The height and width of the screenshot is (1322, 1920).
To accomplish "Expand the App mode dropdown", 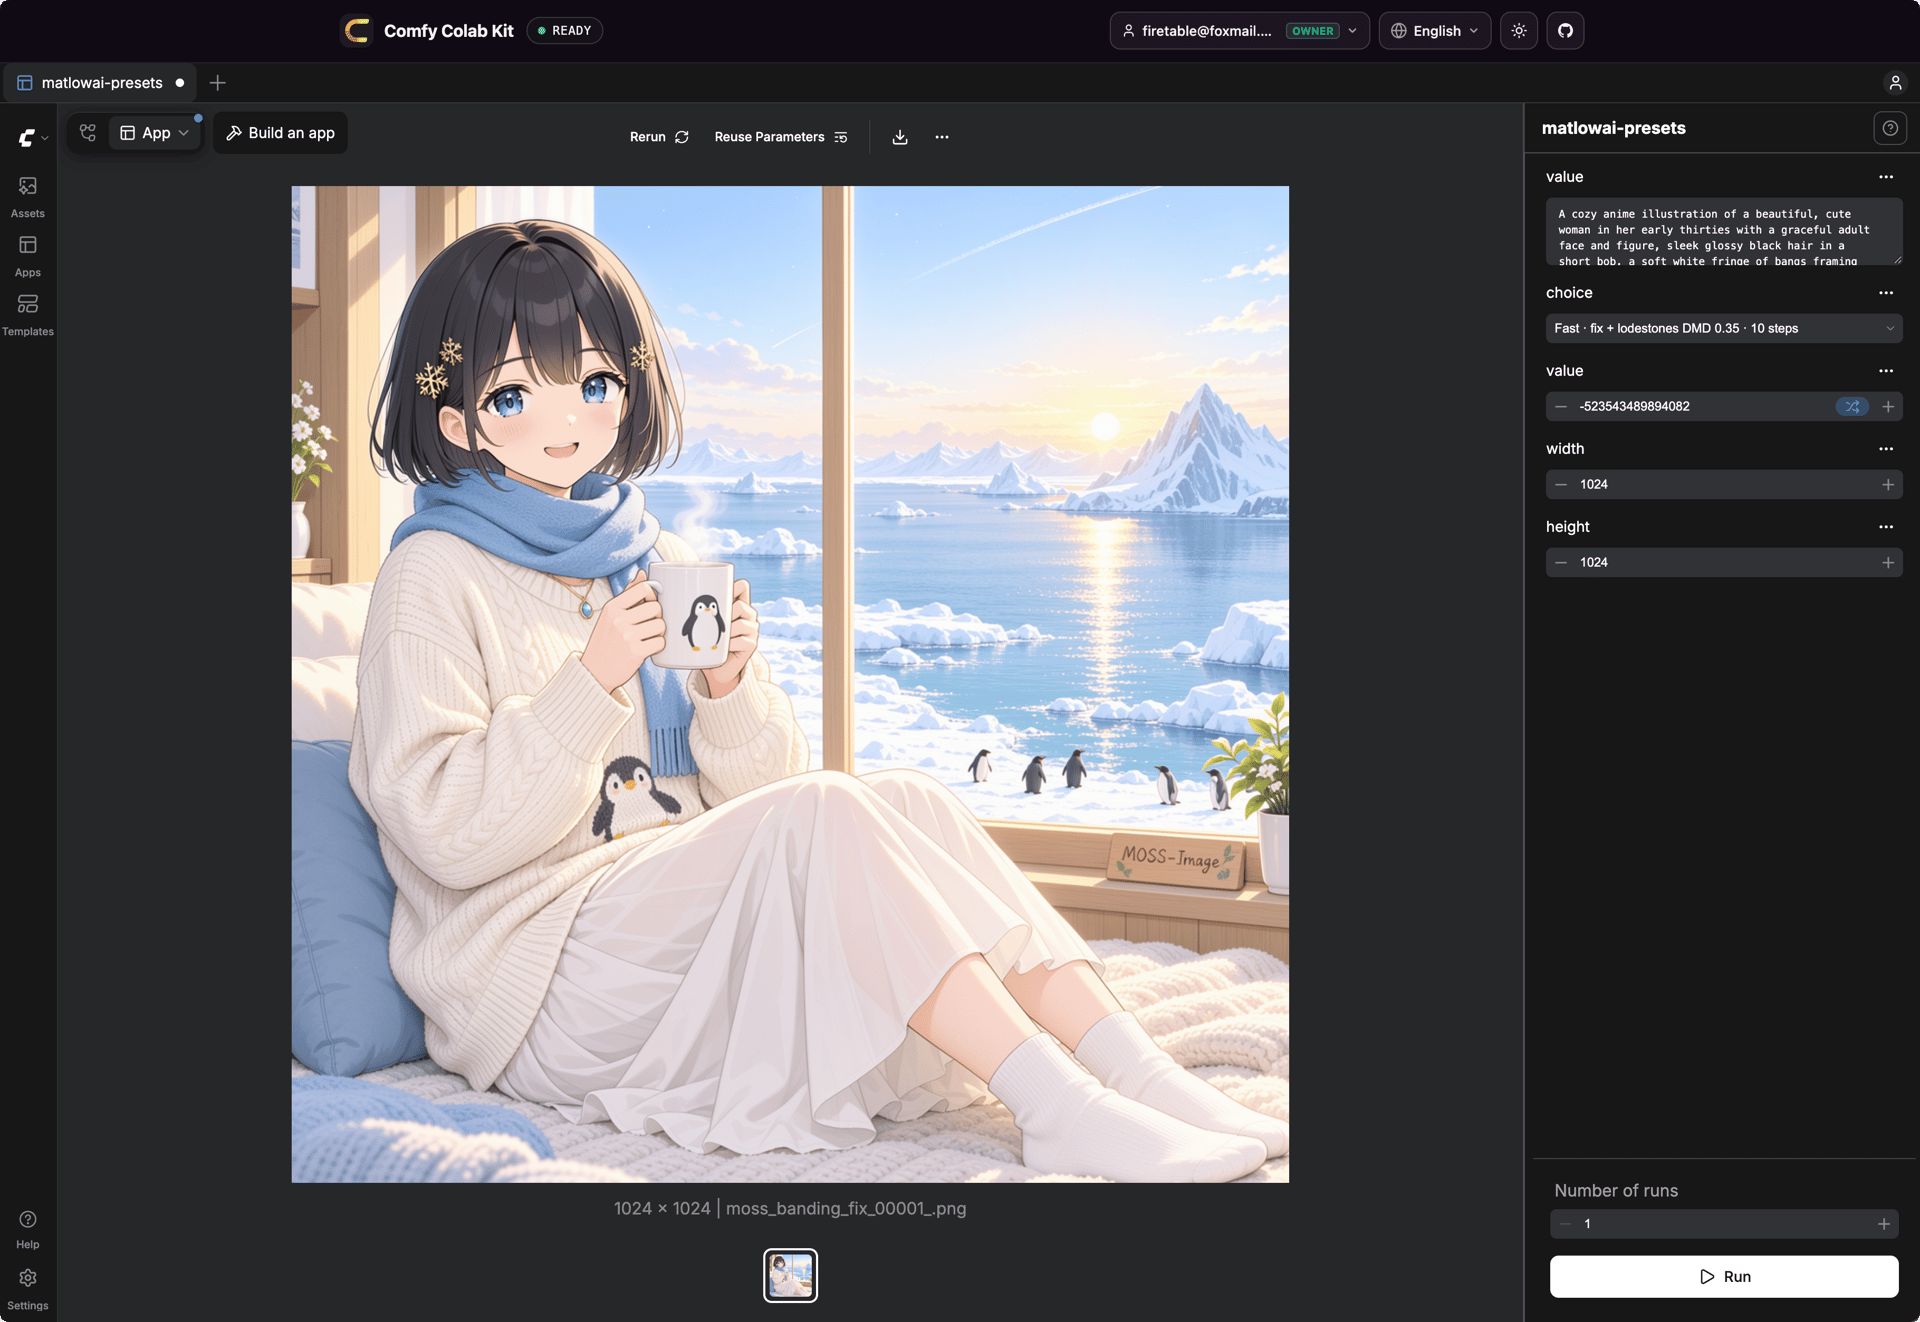I will tap(154, 133).
